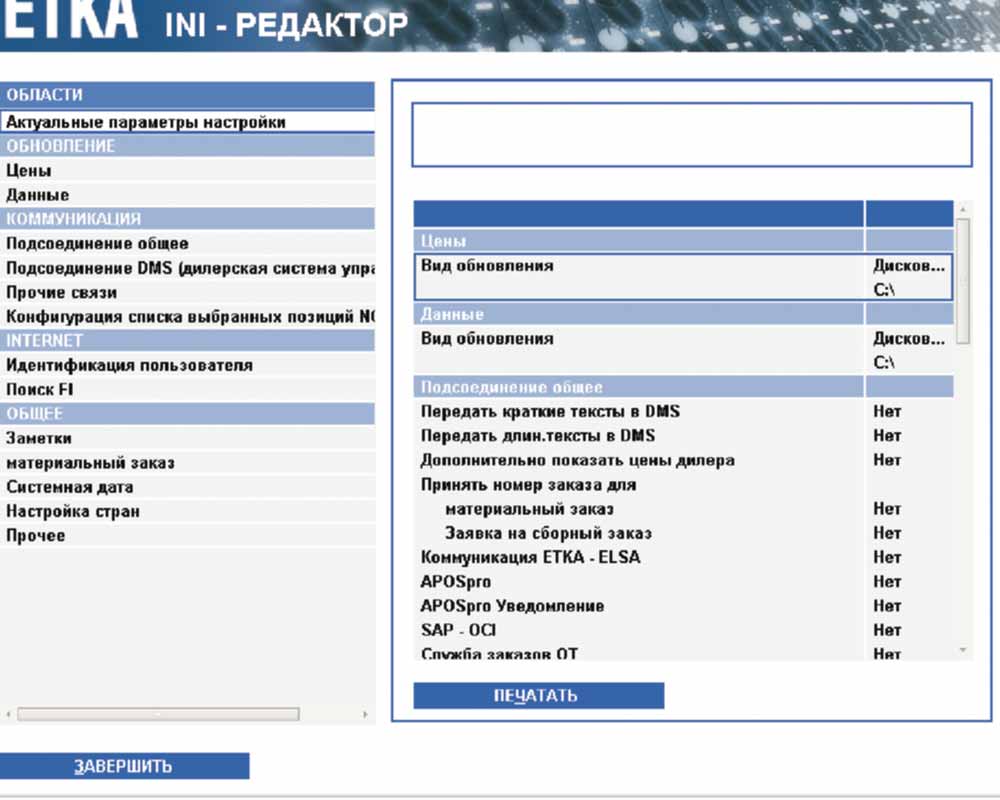Open Данные in the left list
The width and height of the screenshot is (1000, 800).
point(38,195)
